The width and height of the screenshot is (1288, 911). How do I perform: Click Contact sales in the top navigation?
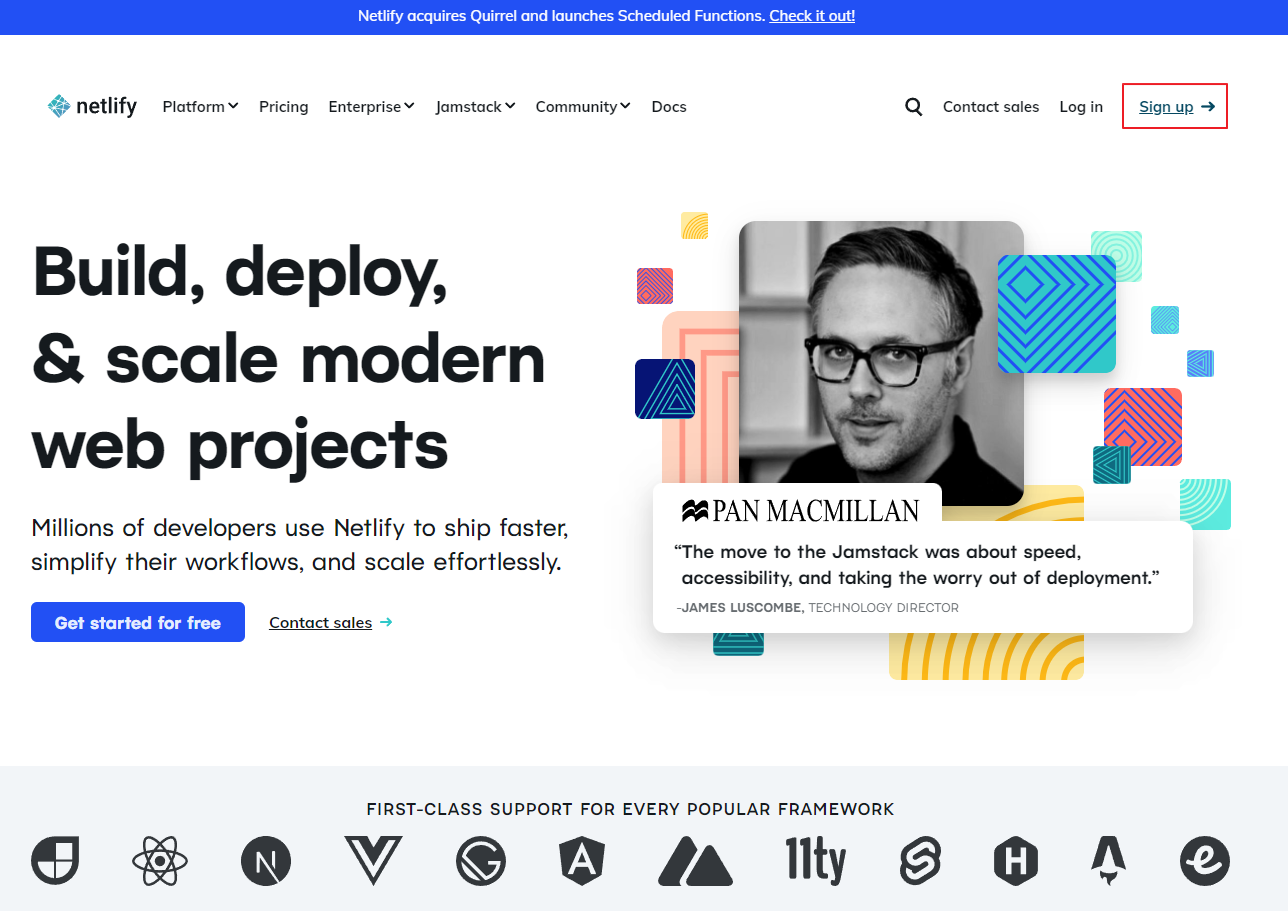coord(991,107)
